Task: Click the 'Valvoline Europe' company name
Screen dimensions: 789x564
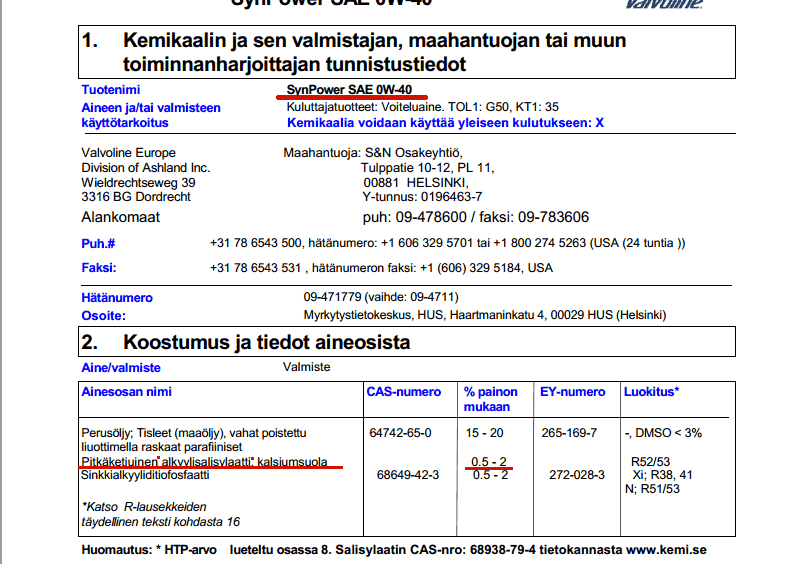Action: [x=129, y=152]
